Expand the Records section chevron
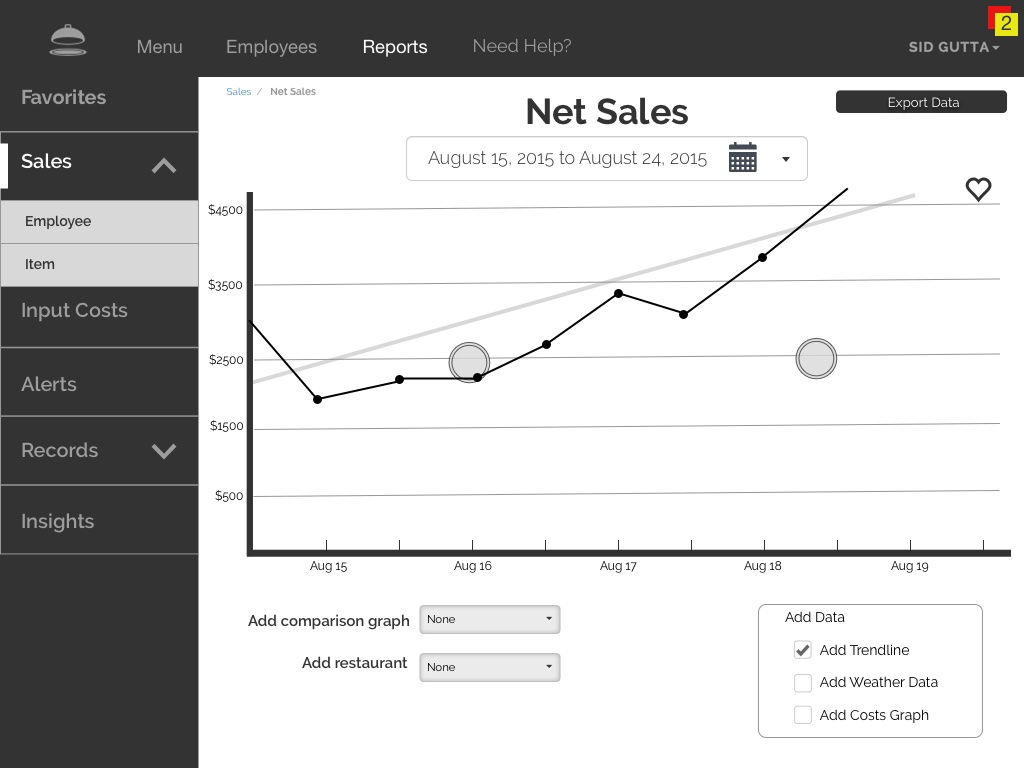Screen dimensions: 1024x768 tap(164, 451)
